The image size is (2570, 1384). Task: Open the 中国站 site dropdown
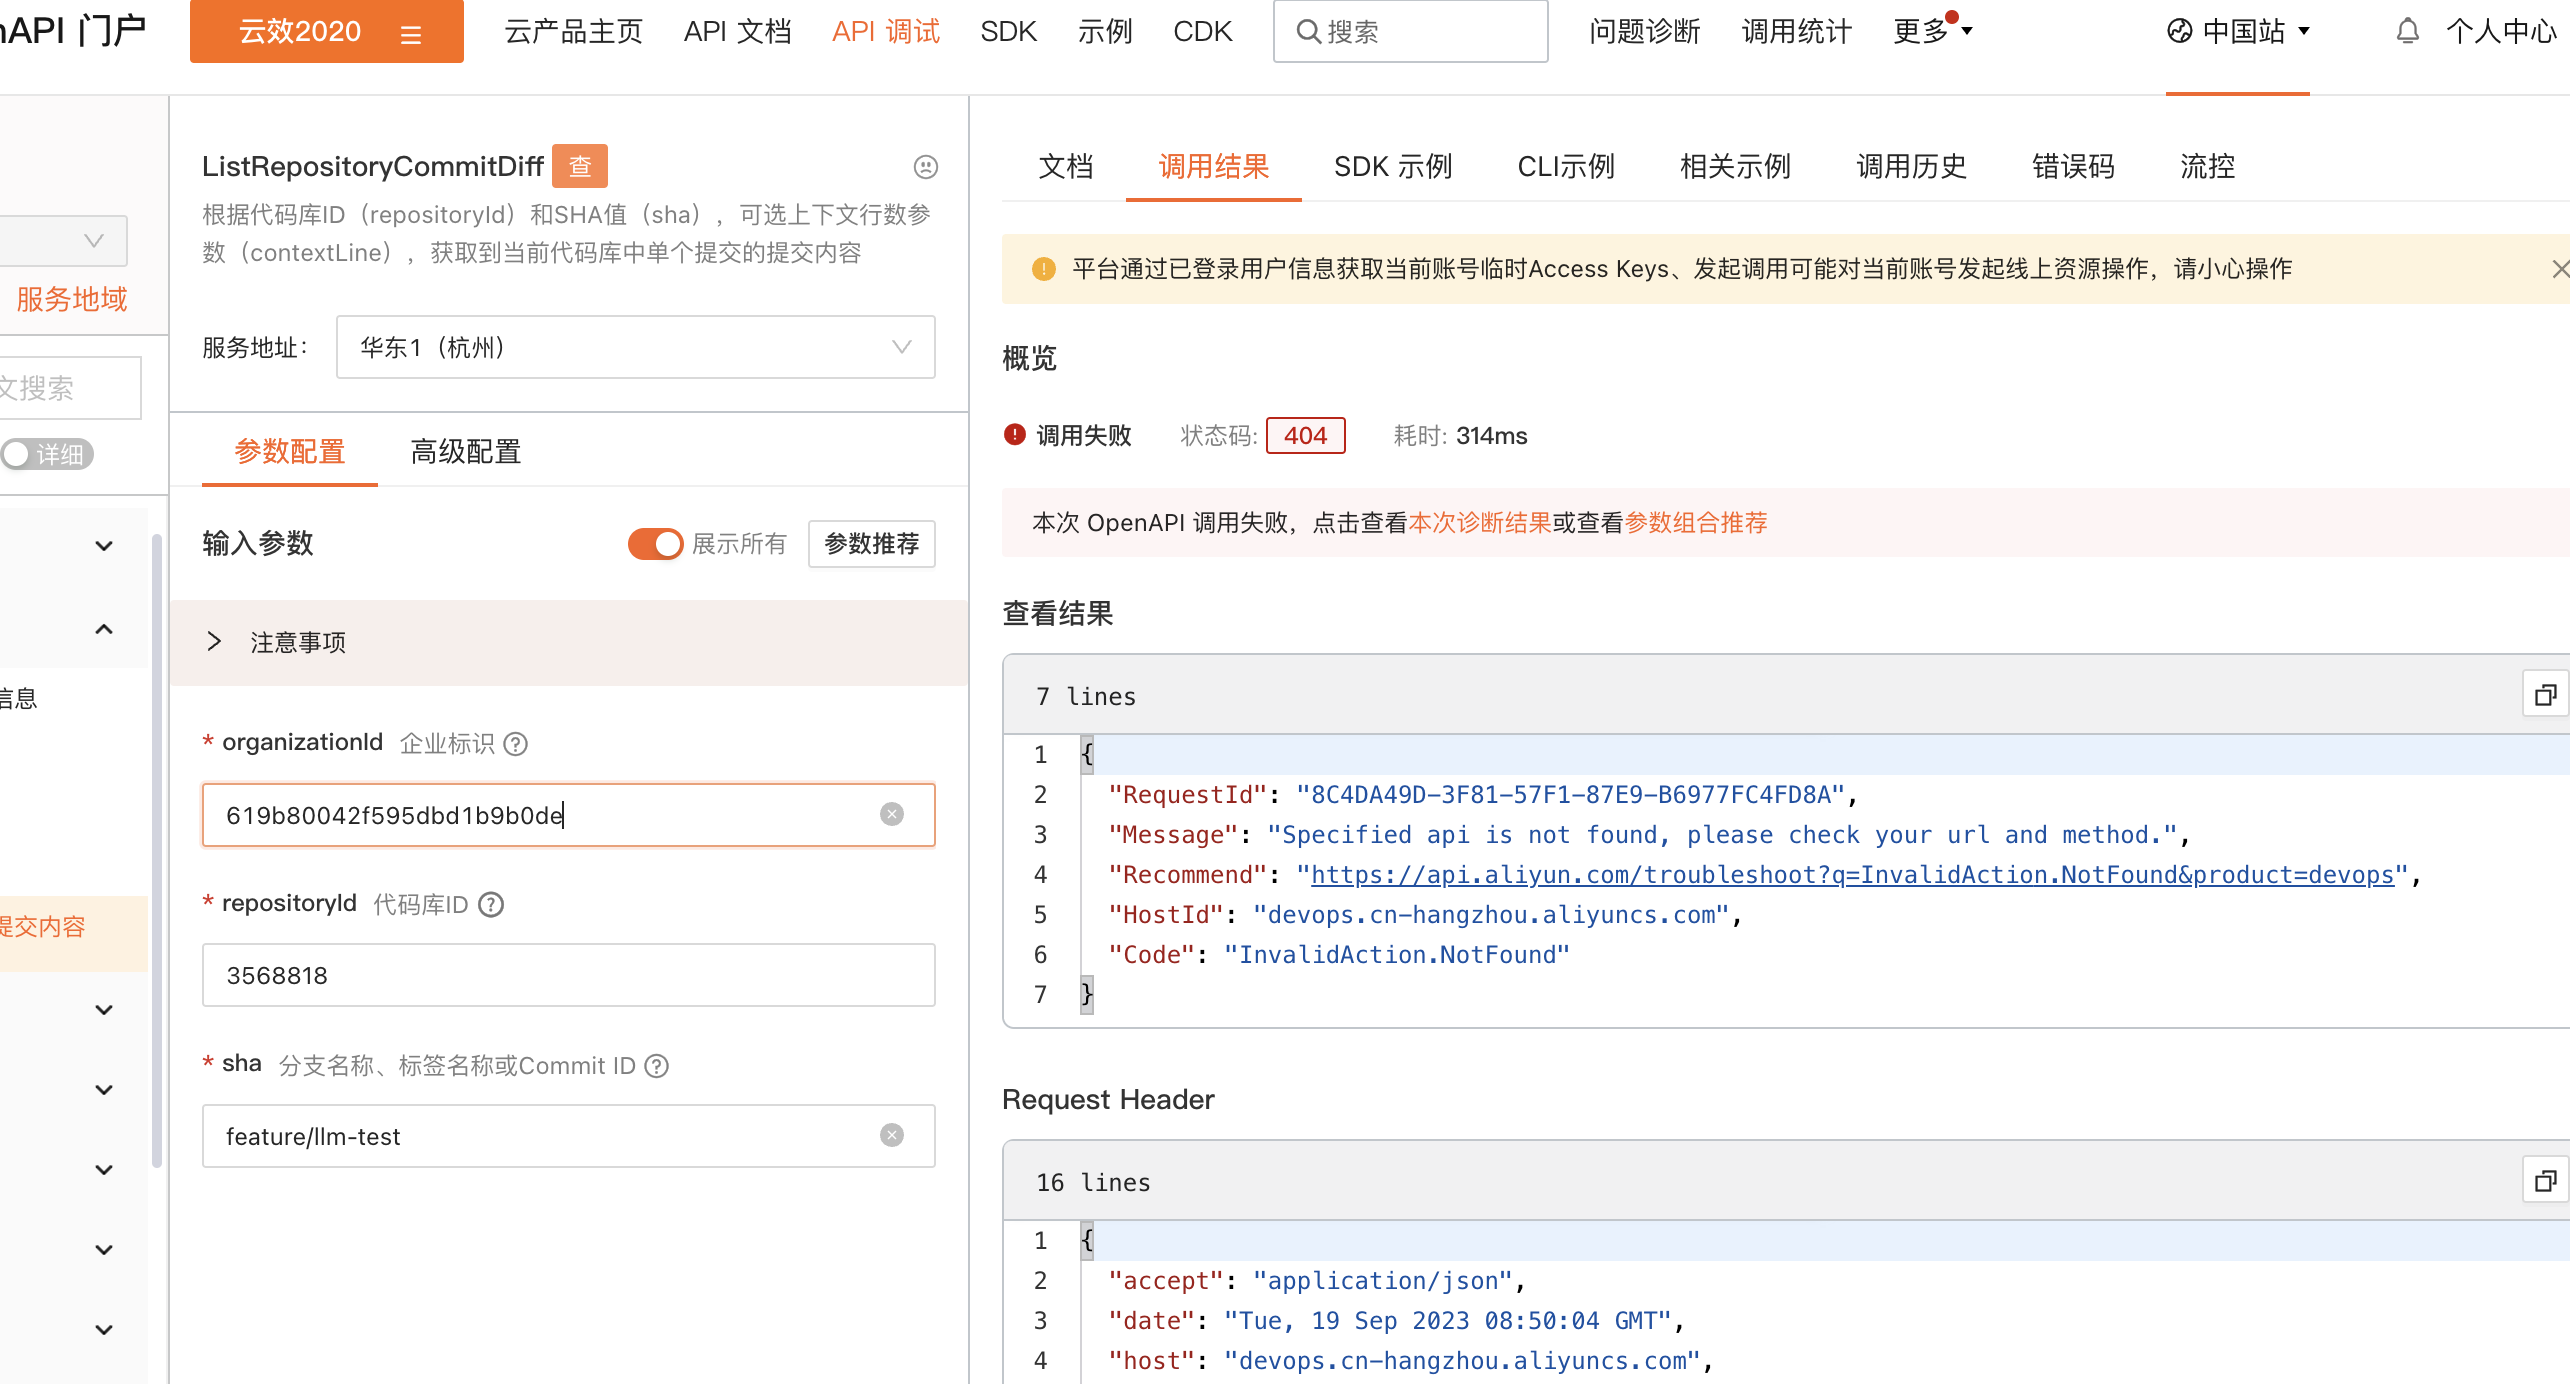click(2239, 32)
